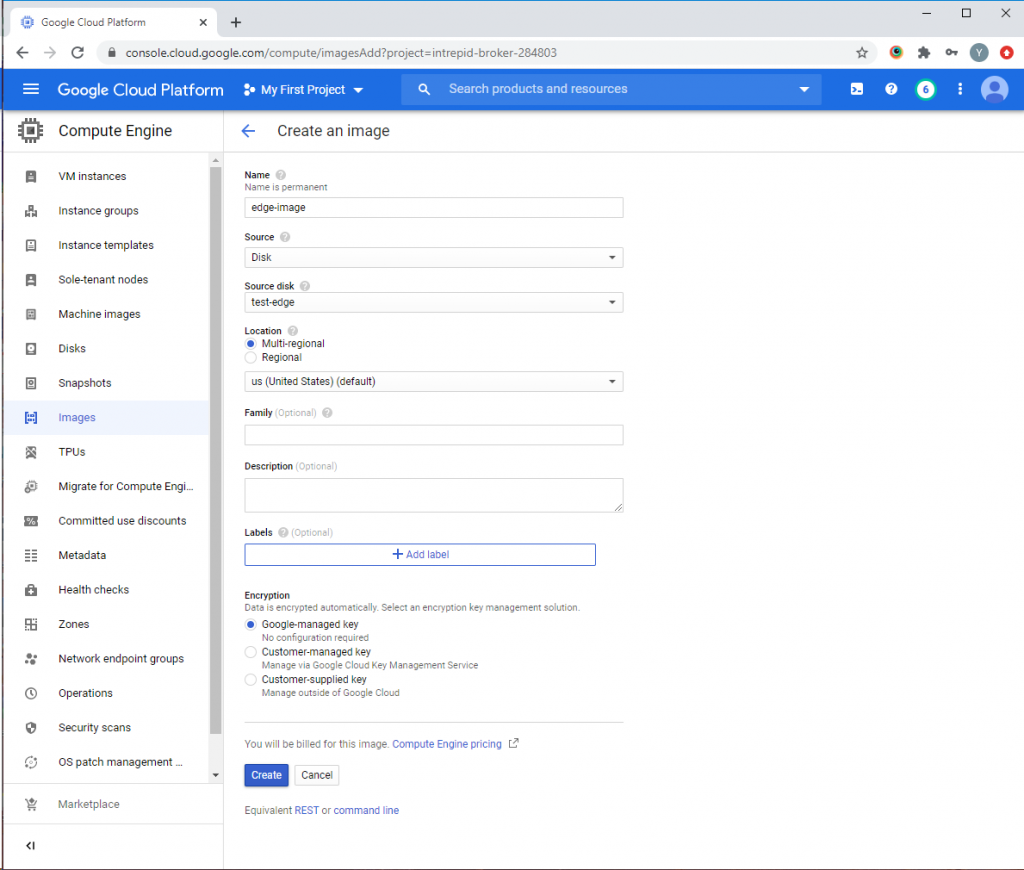
Task: Click the Compute Engine chip icon
Action: [x=31, y=131]
